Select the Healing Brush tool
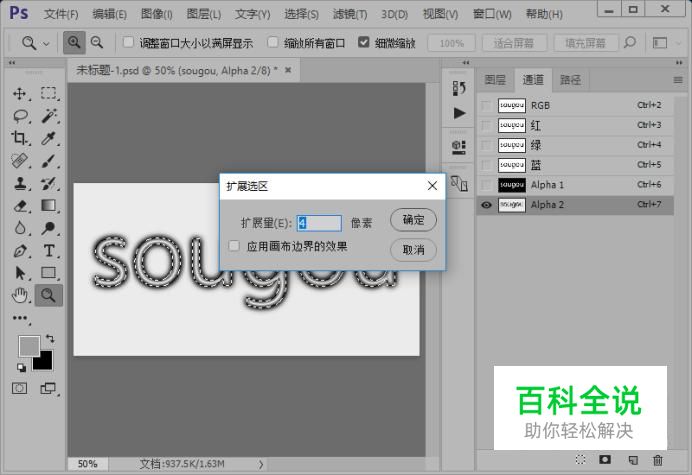This screenshot has height=475, width=692. click(19, 161)
